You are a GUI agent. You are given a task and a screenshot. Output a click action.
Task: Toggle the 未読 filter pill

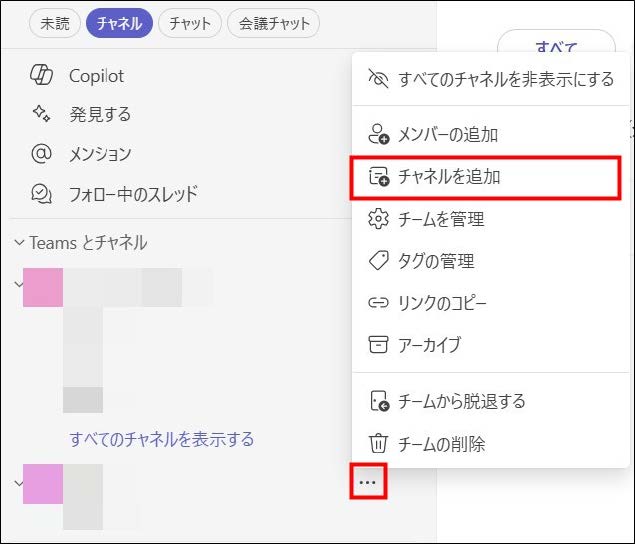(55, 23)
